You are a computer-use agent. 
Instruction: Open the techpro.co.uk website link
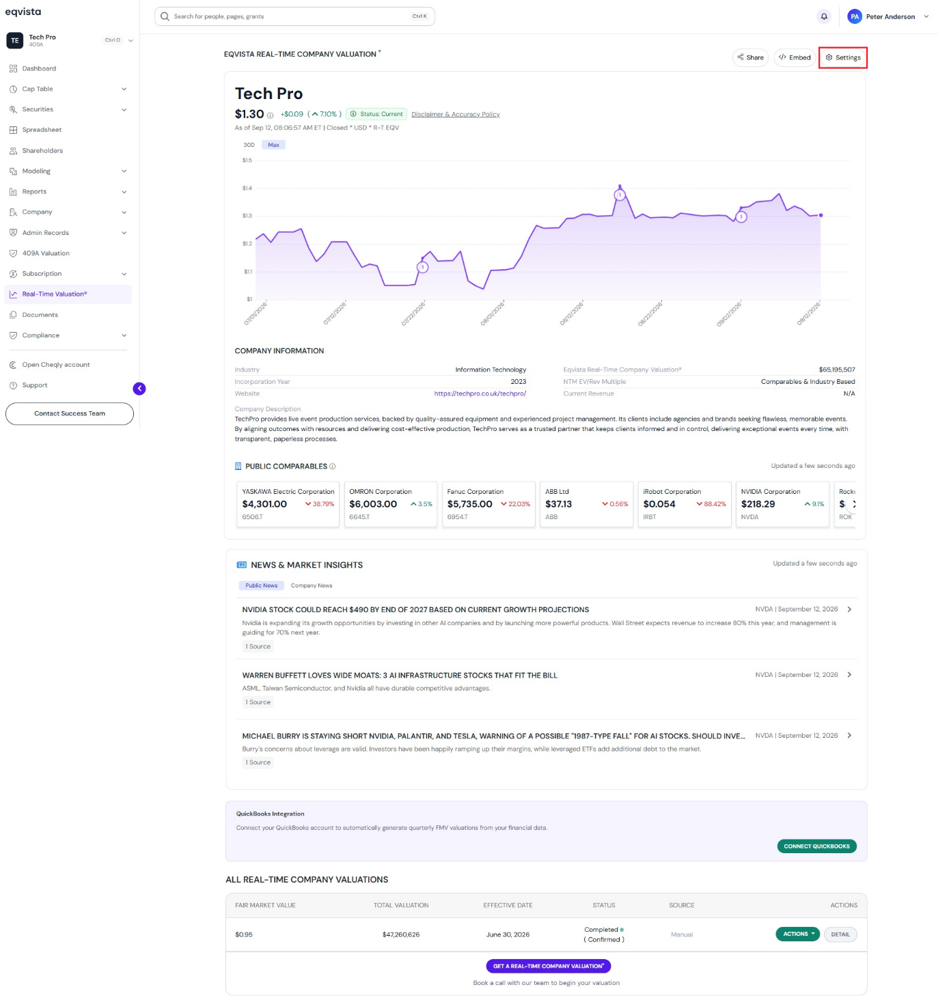(480, 394)
